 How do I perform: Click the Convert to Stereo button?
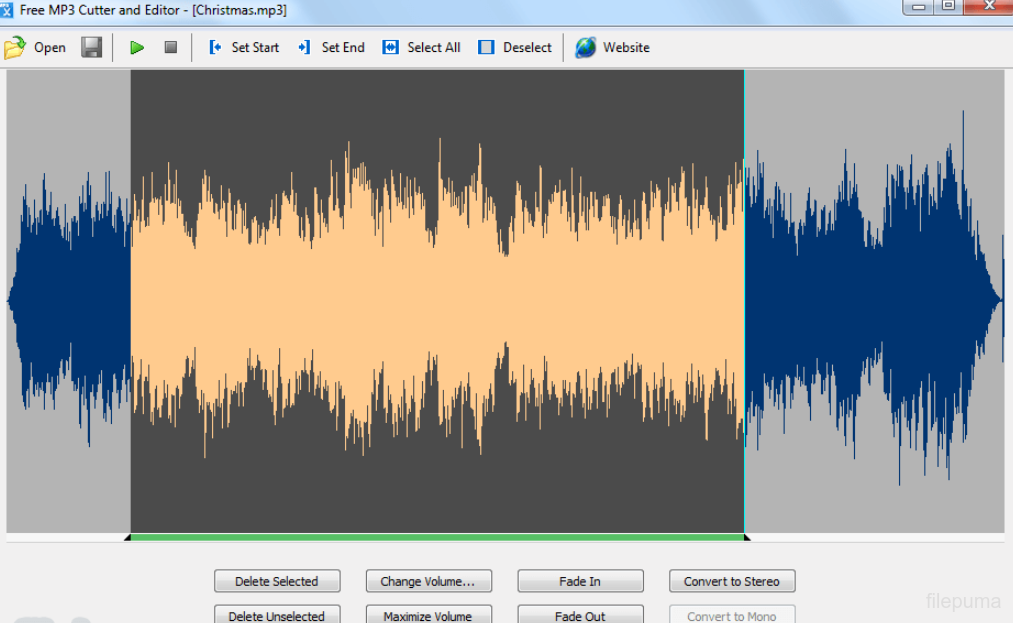(731, 581)
